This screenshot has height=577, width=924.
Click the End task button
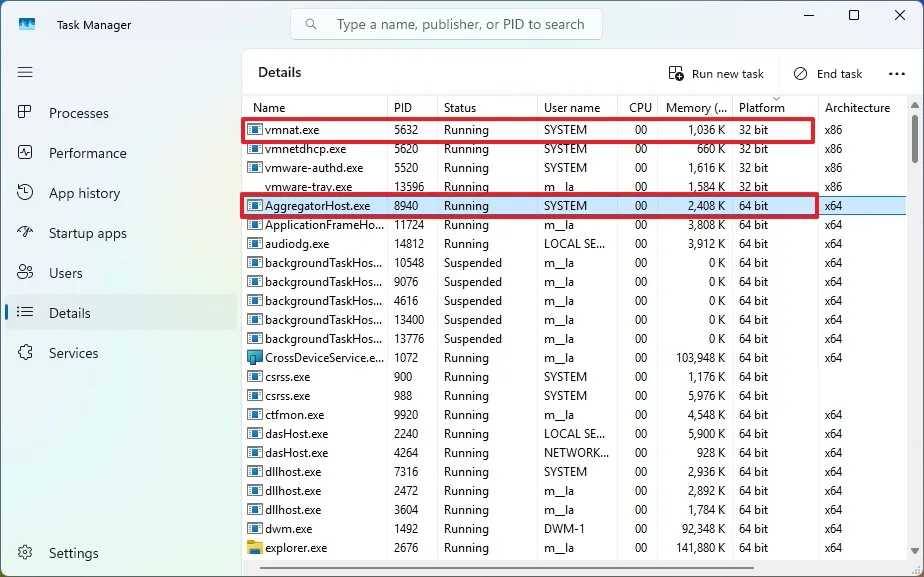point(829,73)
